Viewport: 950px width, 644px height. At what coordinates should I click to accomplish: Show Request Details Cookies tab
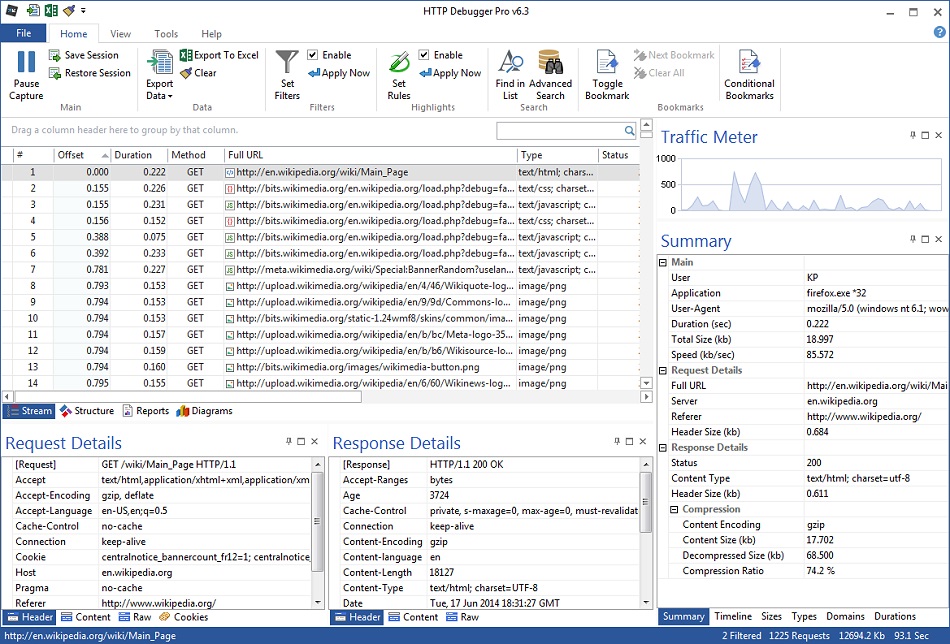(x=184, y=617)
